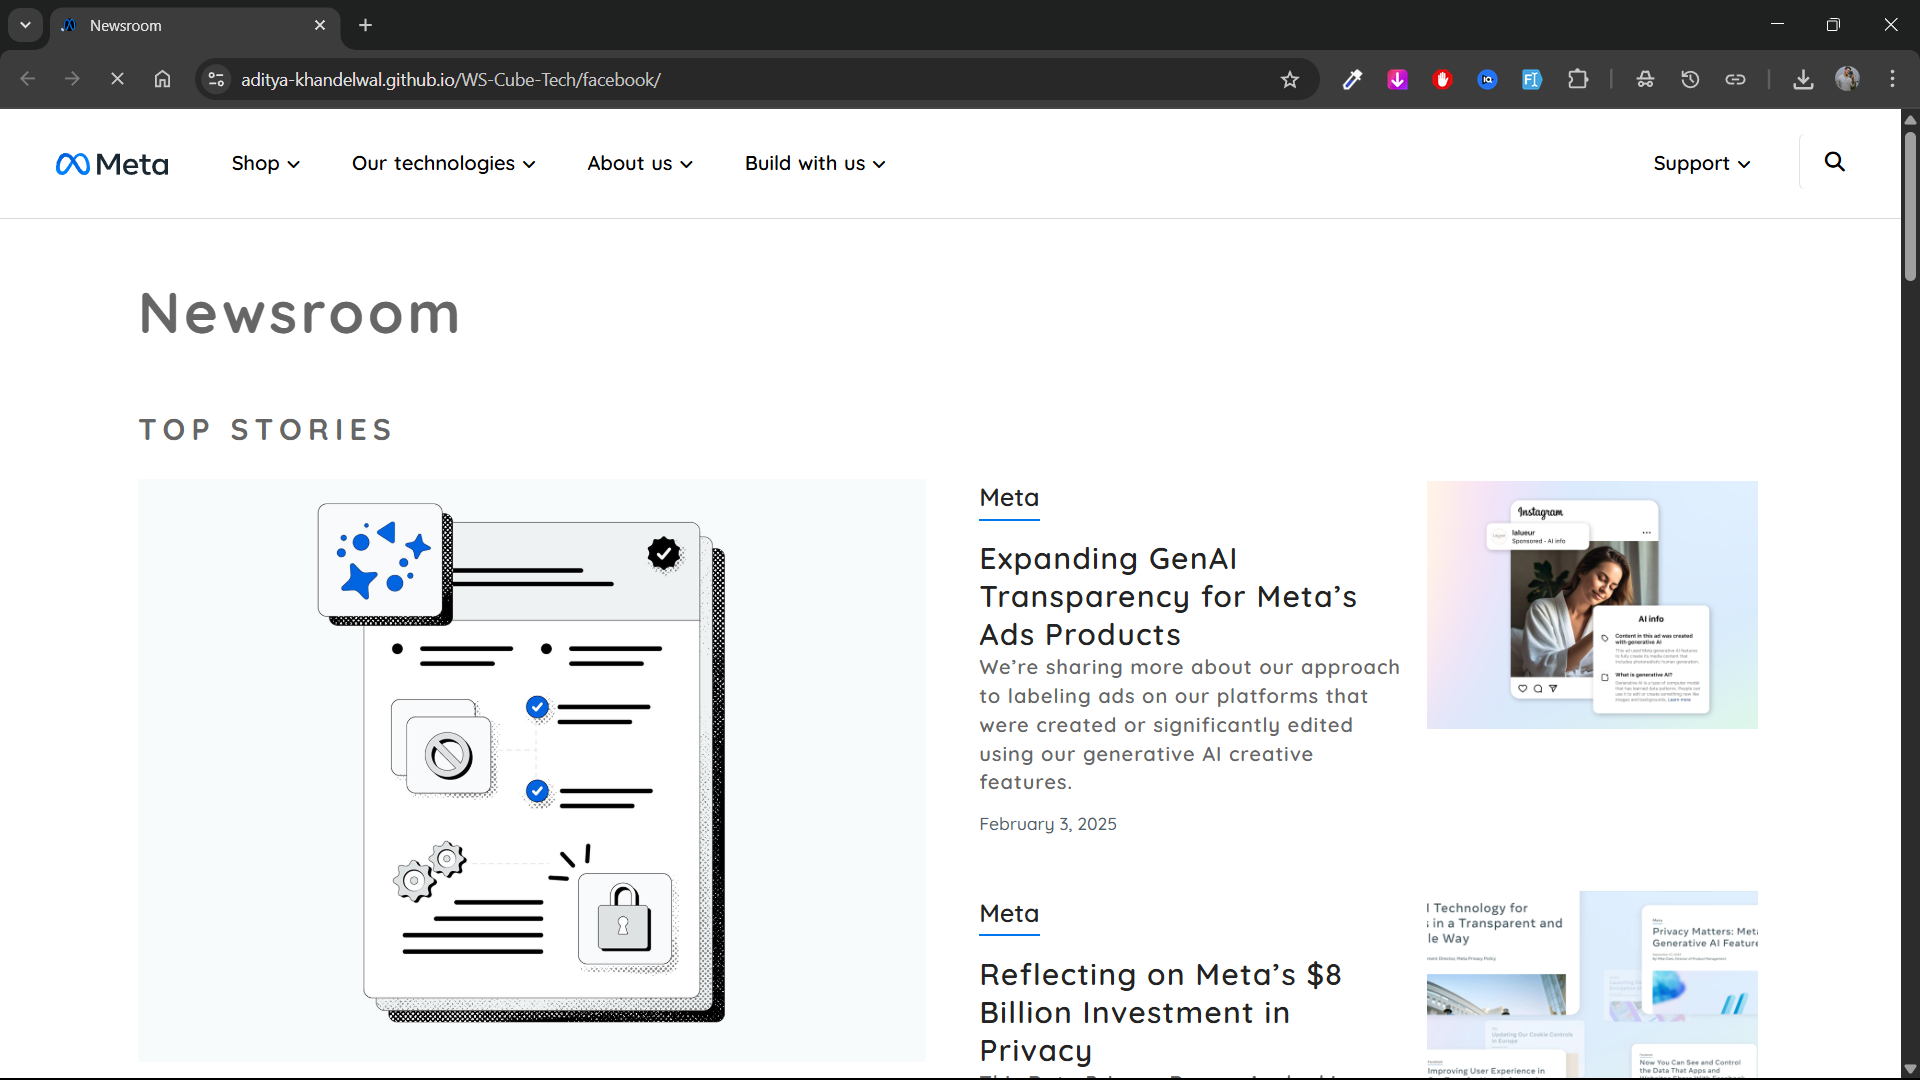Expand the Shop menu

coord(265,164)
